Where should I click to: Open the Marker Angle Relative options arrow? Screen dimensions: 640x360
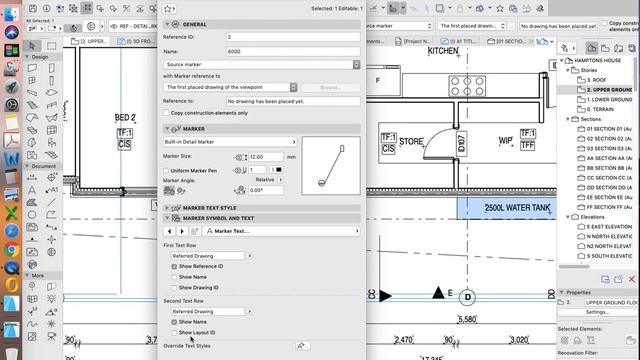point(280,180)
